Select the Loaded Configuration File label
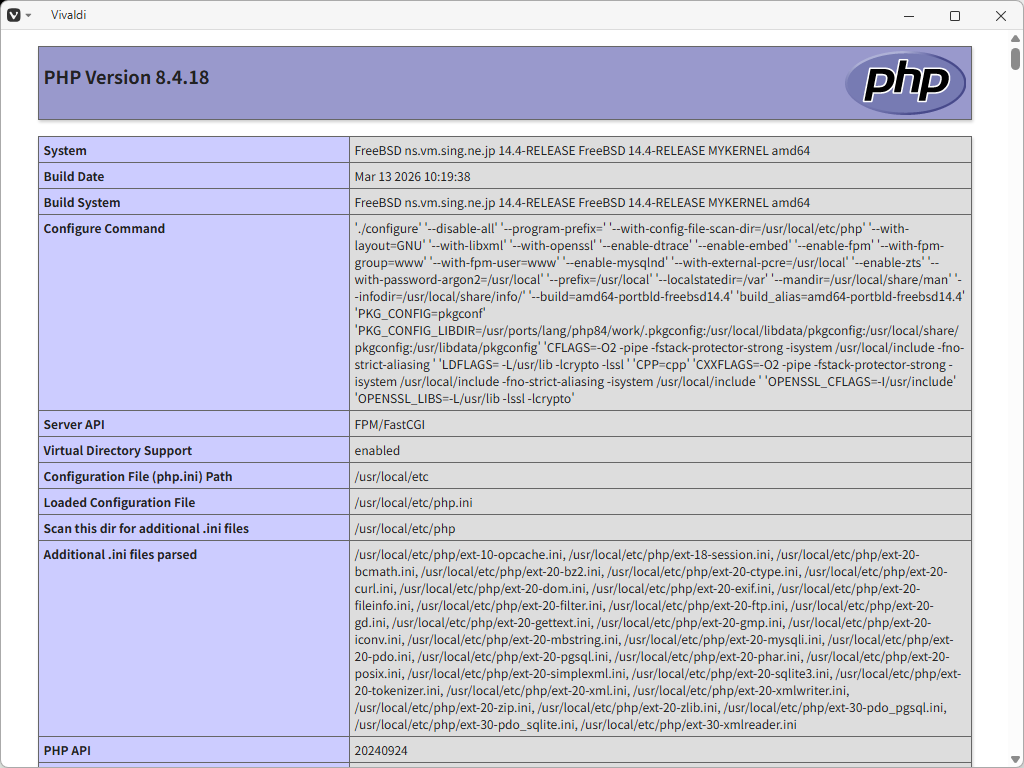The width and height of the screenshot is (1024, 768). tap(119, 503)
